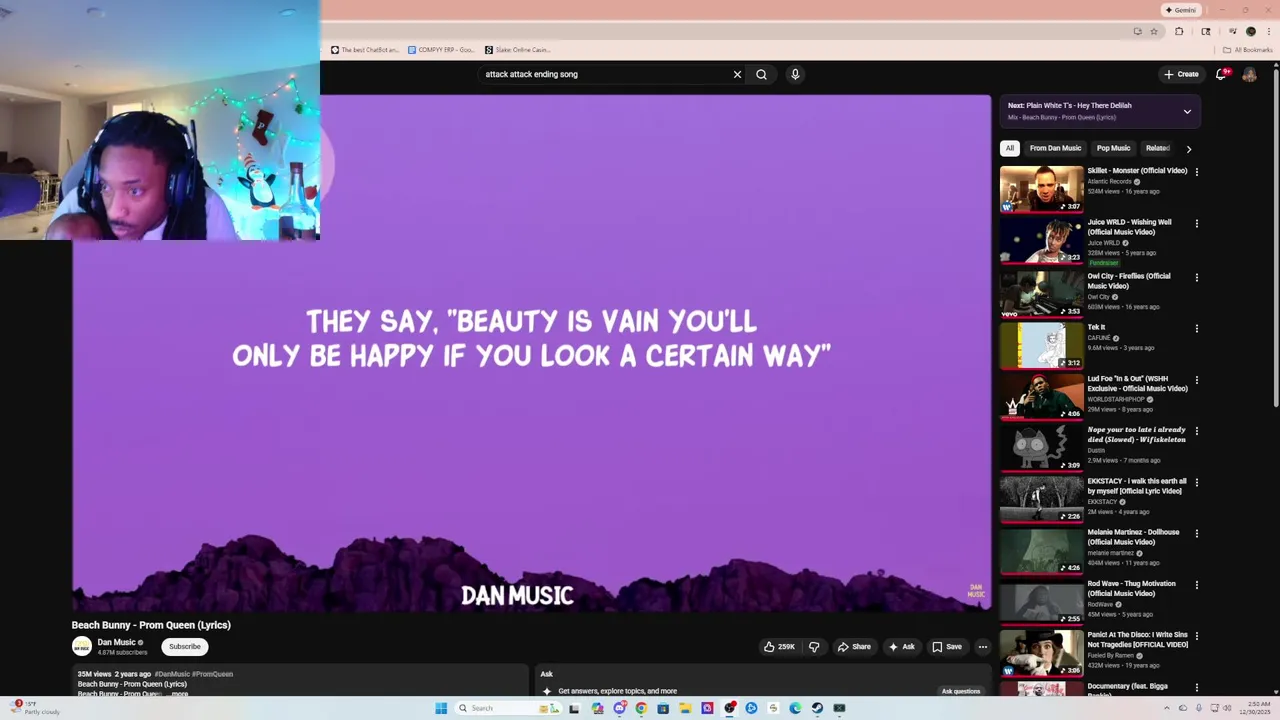The width and height of the screenshot is (1280, 720).
Task: Click the playing lyrics video area
Action: pos(531,352)
